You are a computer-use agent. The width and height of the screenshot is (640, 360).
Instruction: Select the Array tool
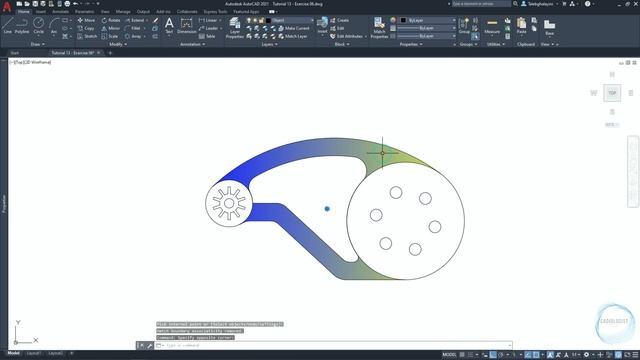point(133,36)
